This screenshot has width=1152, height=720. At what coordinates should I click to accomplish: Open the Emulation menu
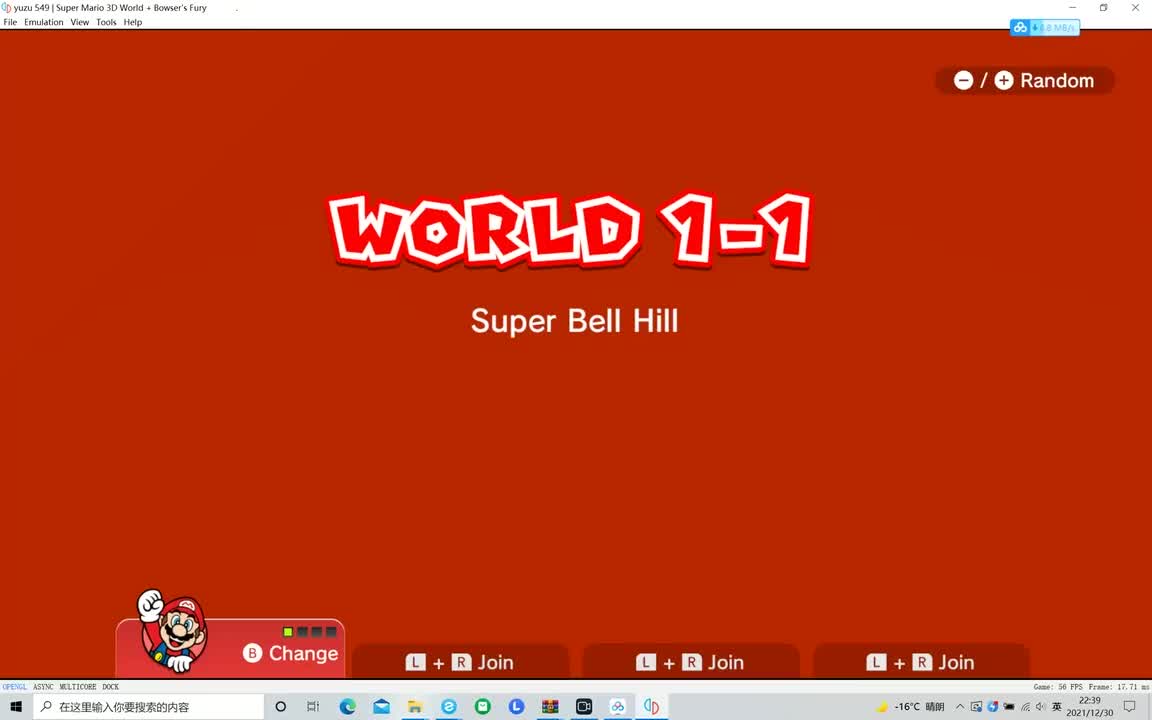tap(43, 22)
